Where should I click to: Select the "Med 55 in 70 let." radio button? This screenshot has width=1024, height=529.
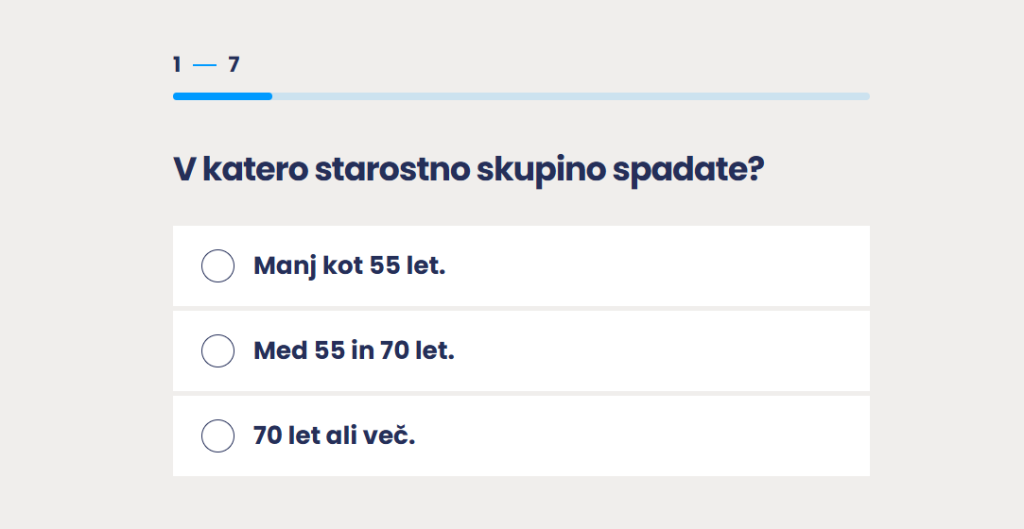click(x=218, y=351)
